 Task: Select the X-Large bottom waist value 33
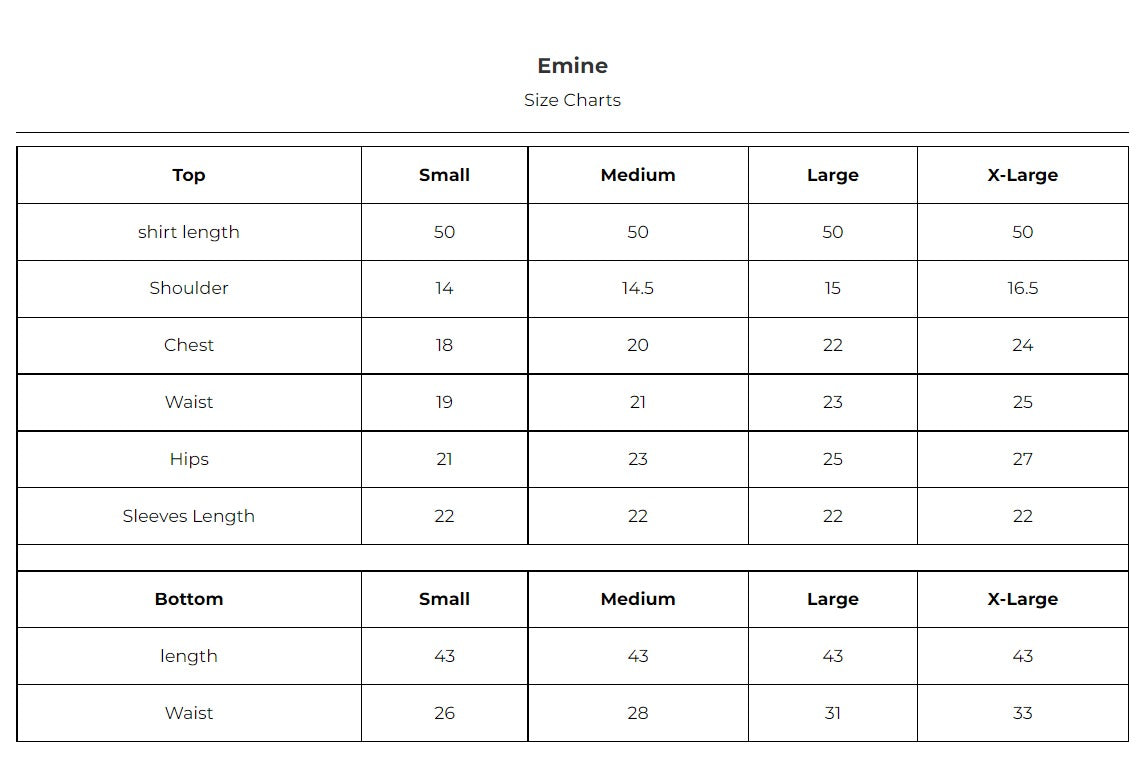tap(1022, 713)
